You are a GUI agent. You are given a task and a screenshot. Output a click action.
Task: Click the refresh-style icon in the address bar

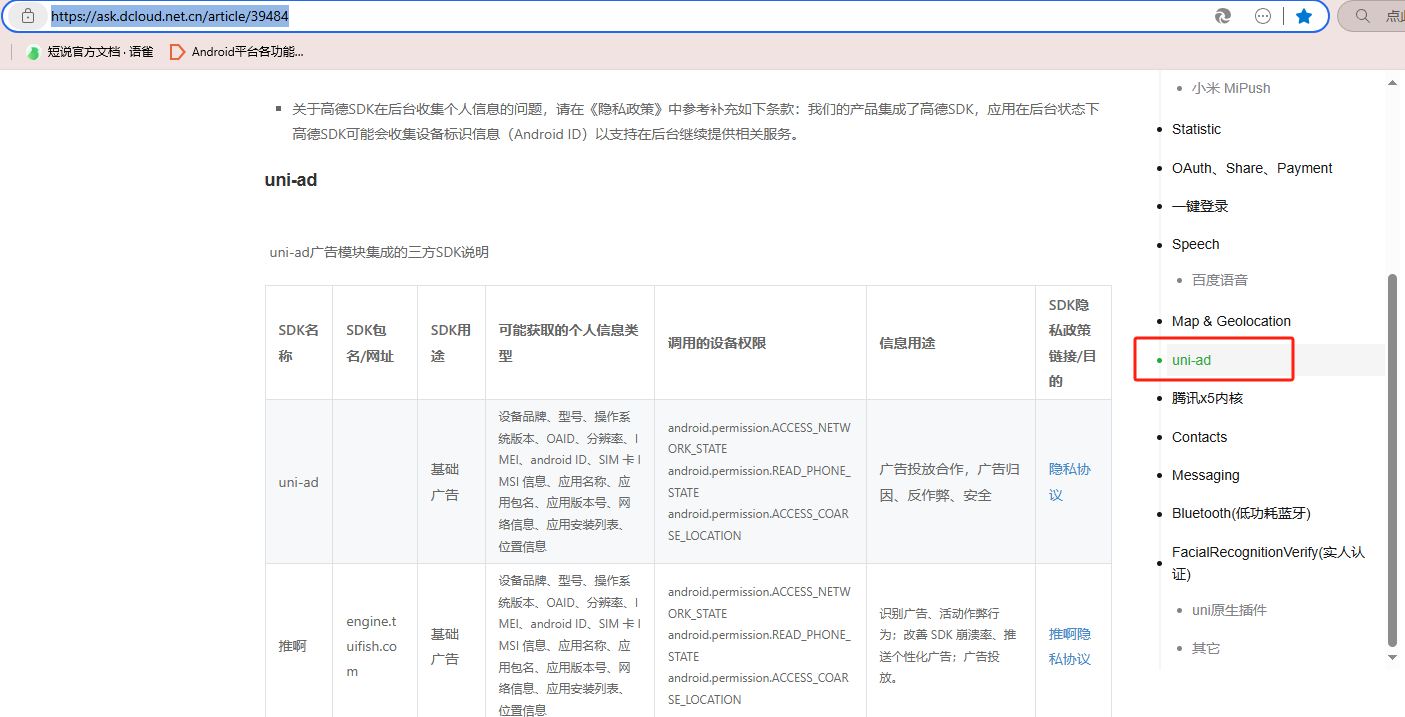[x=1223, y=16]
